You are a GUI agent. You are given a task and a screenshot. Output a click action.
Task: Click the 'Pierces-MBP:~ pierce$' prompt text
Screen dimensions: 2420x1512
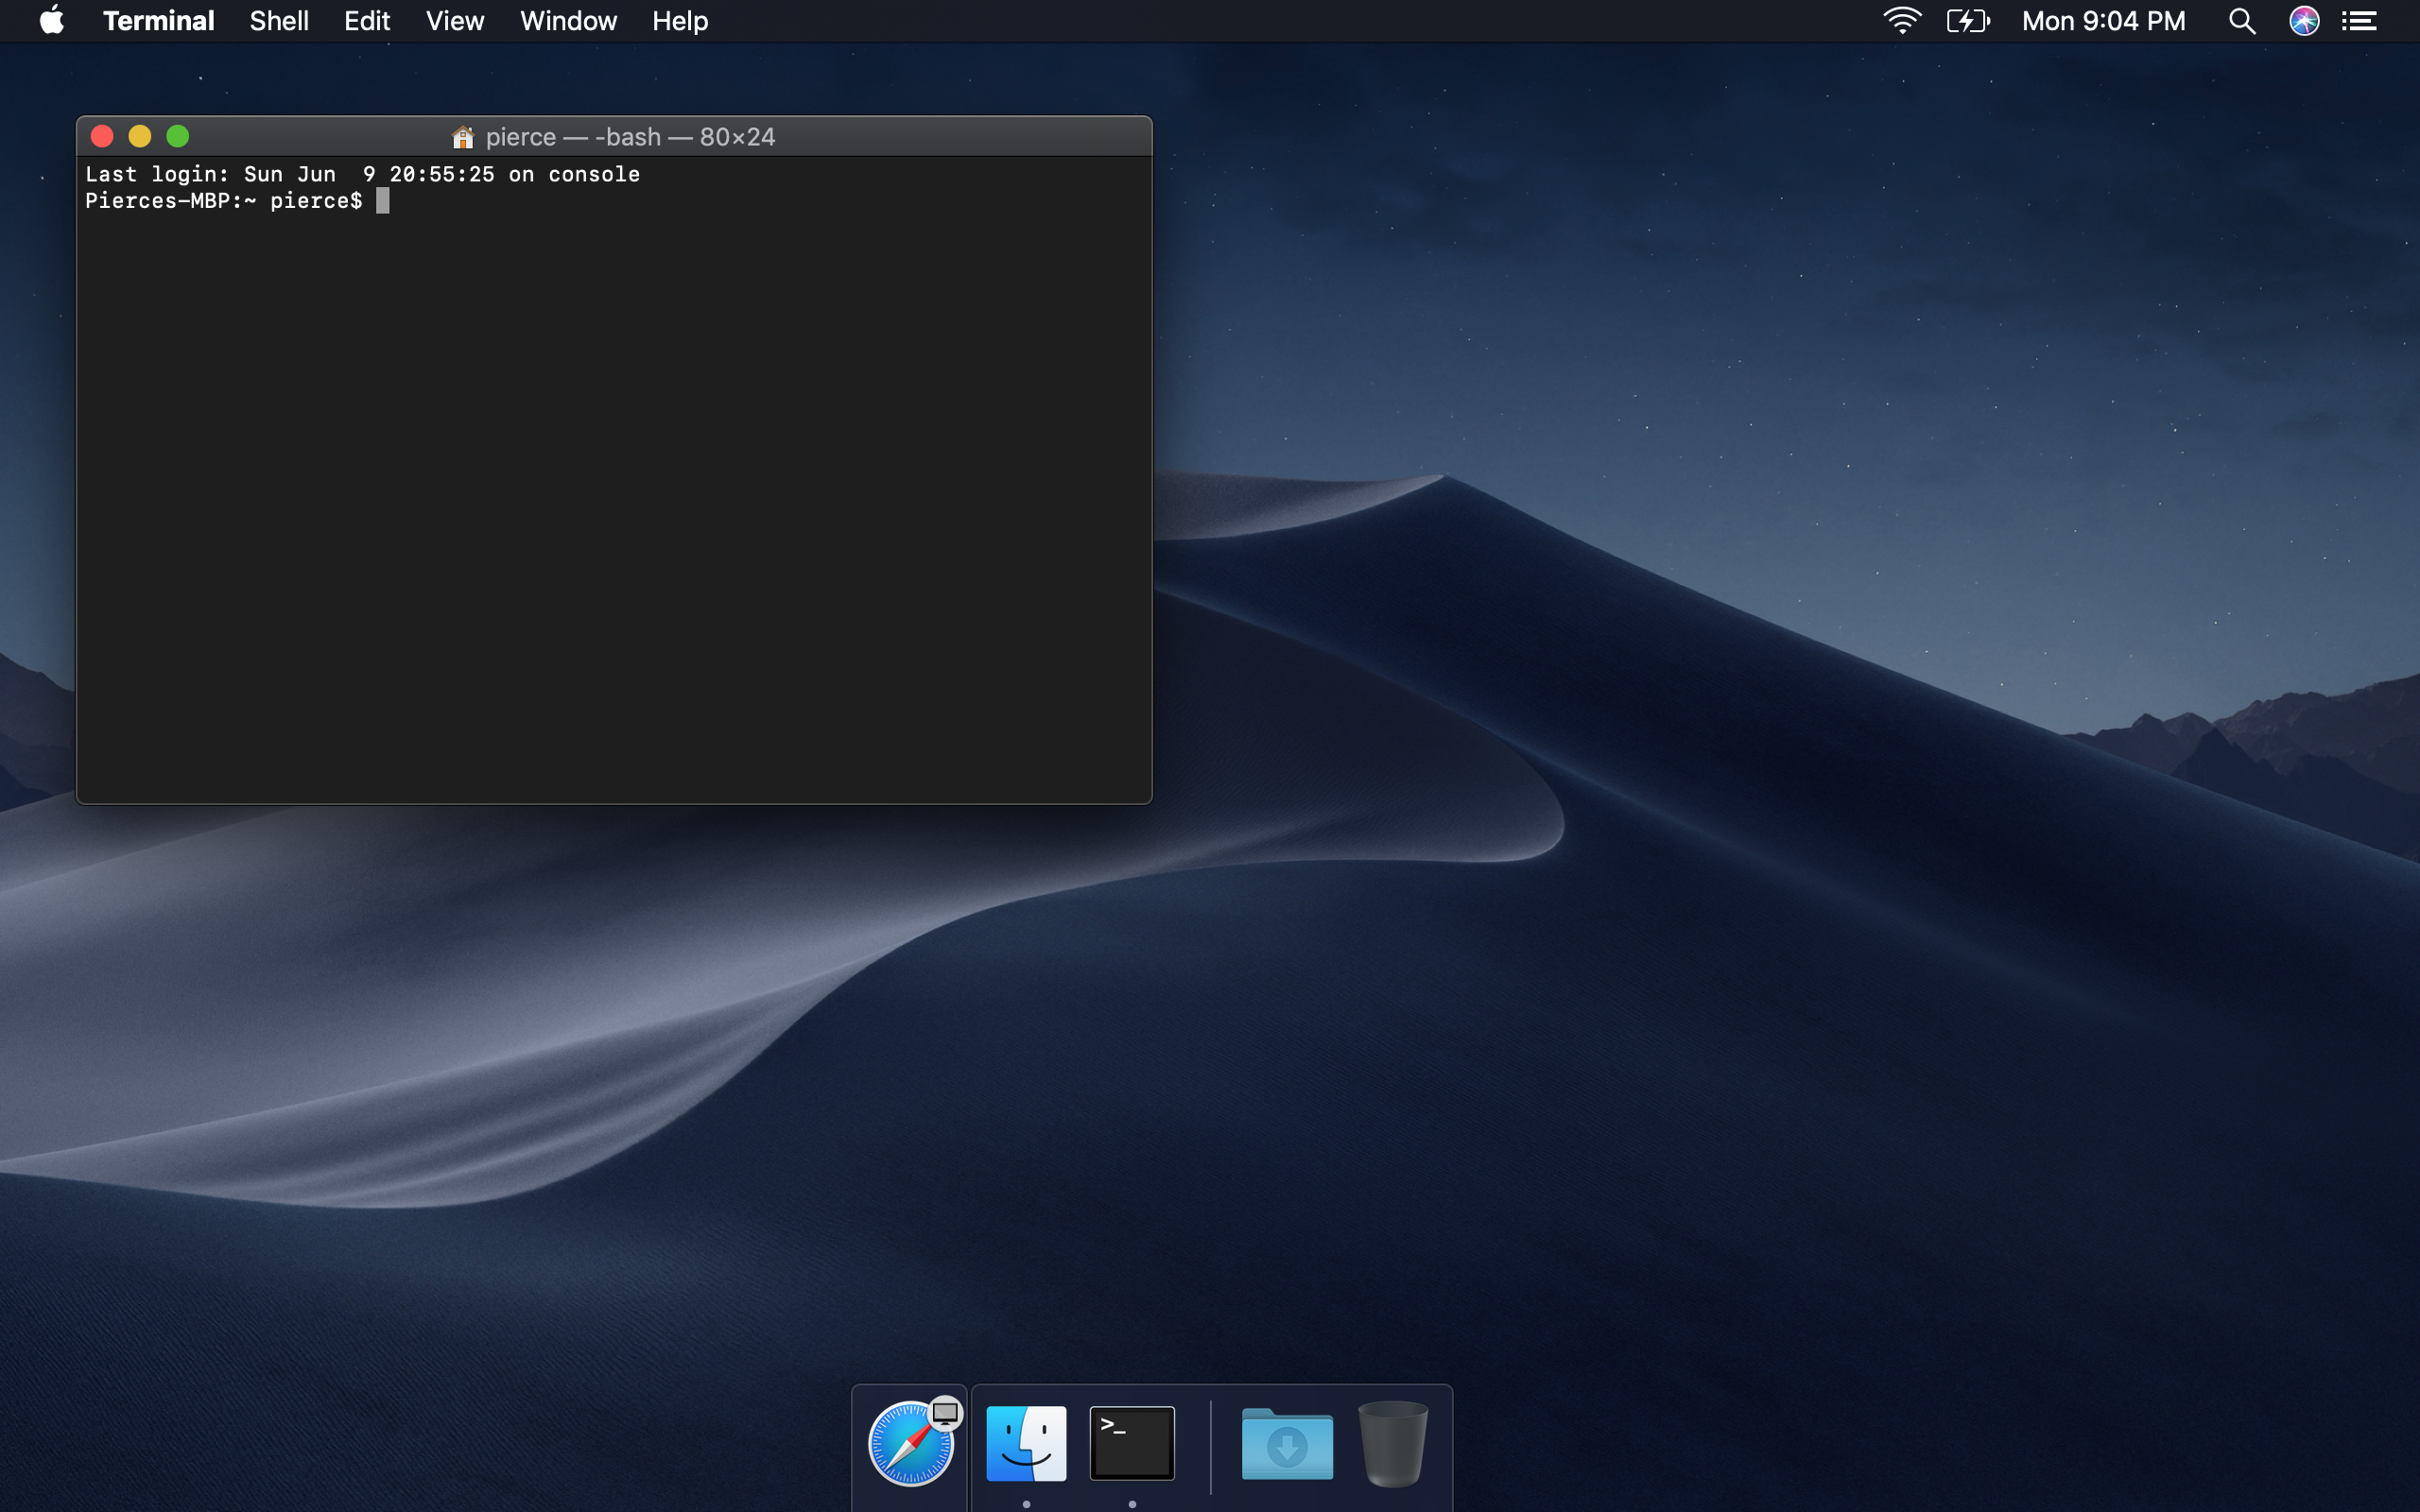pos(224,201)
